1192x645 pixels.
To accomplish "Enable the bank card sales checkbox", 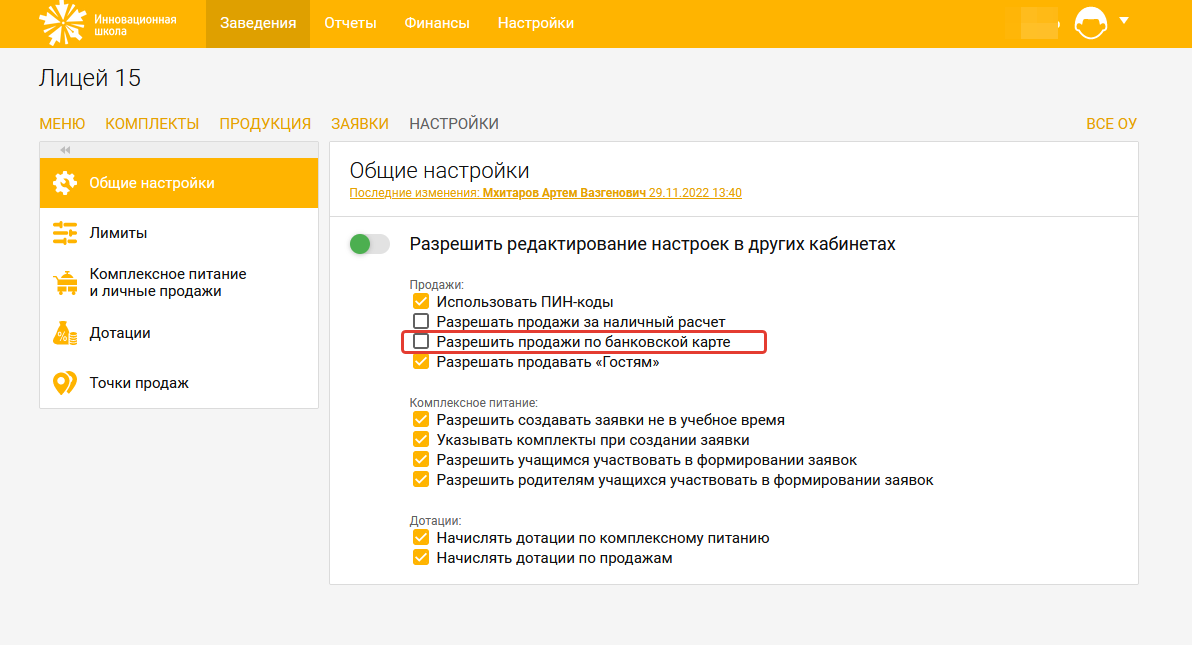I will click(x=421, y=342).
